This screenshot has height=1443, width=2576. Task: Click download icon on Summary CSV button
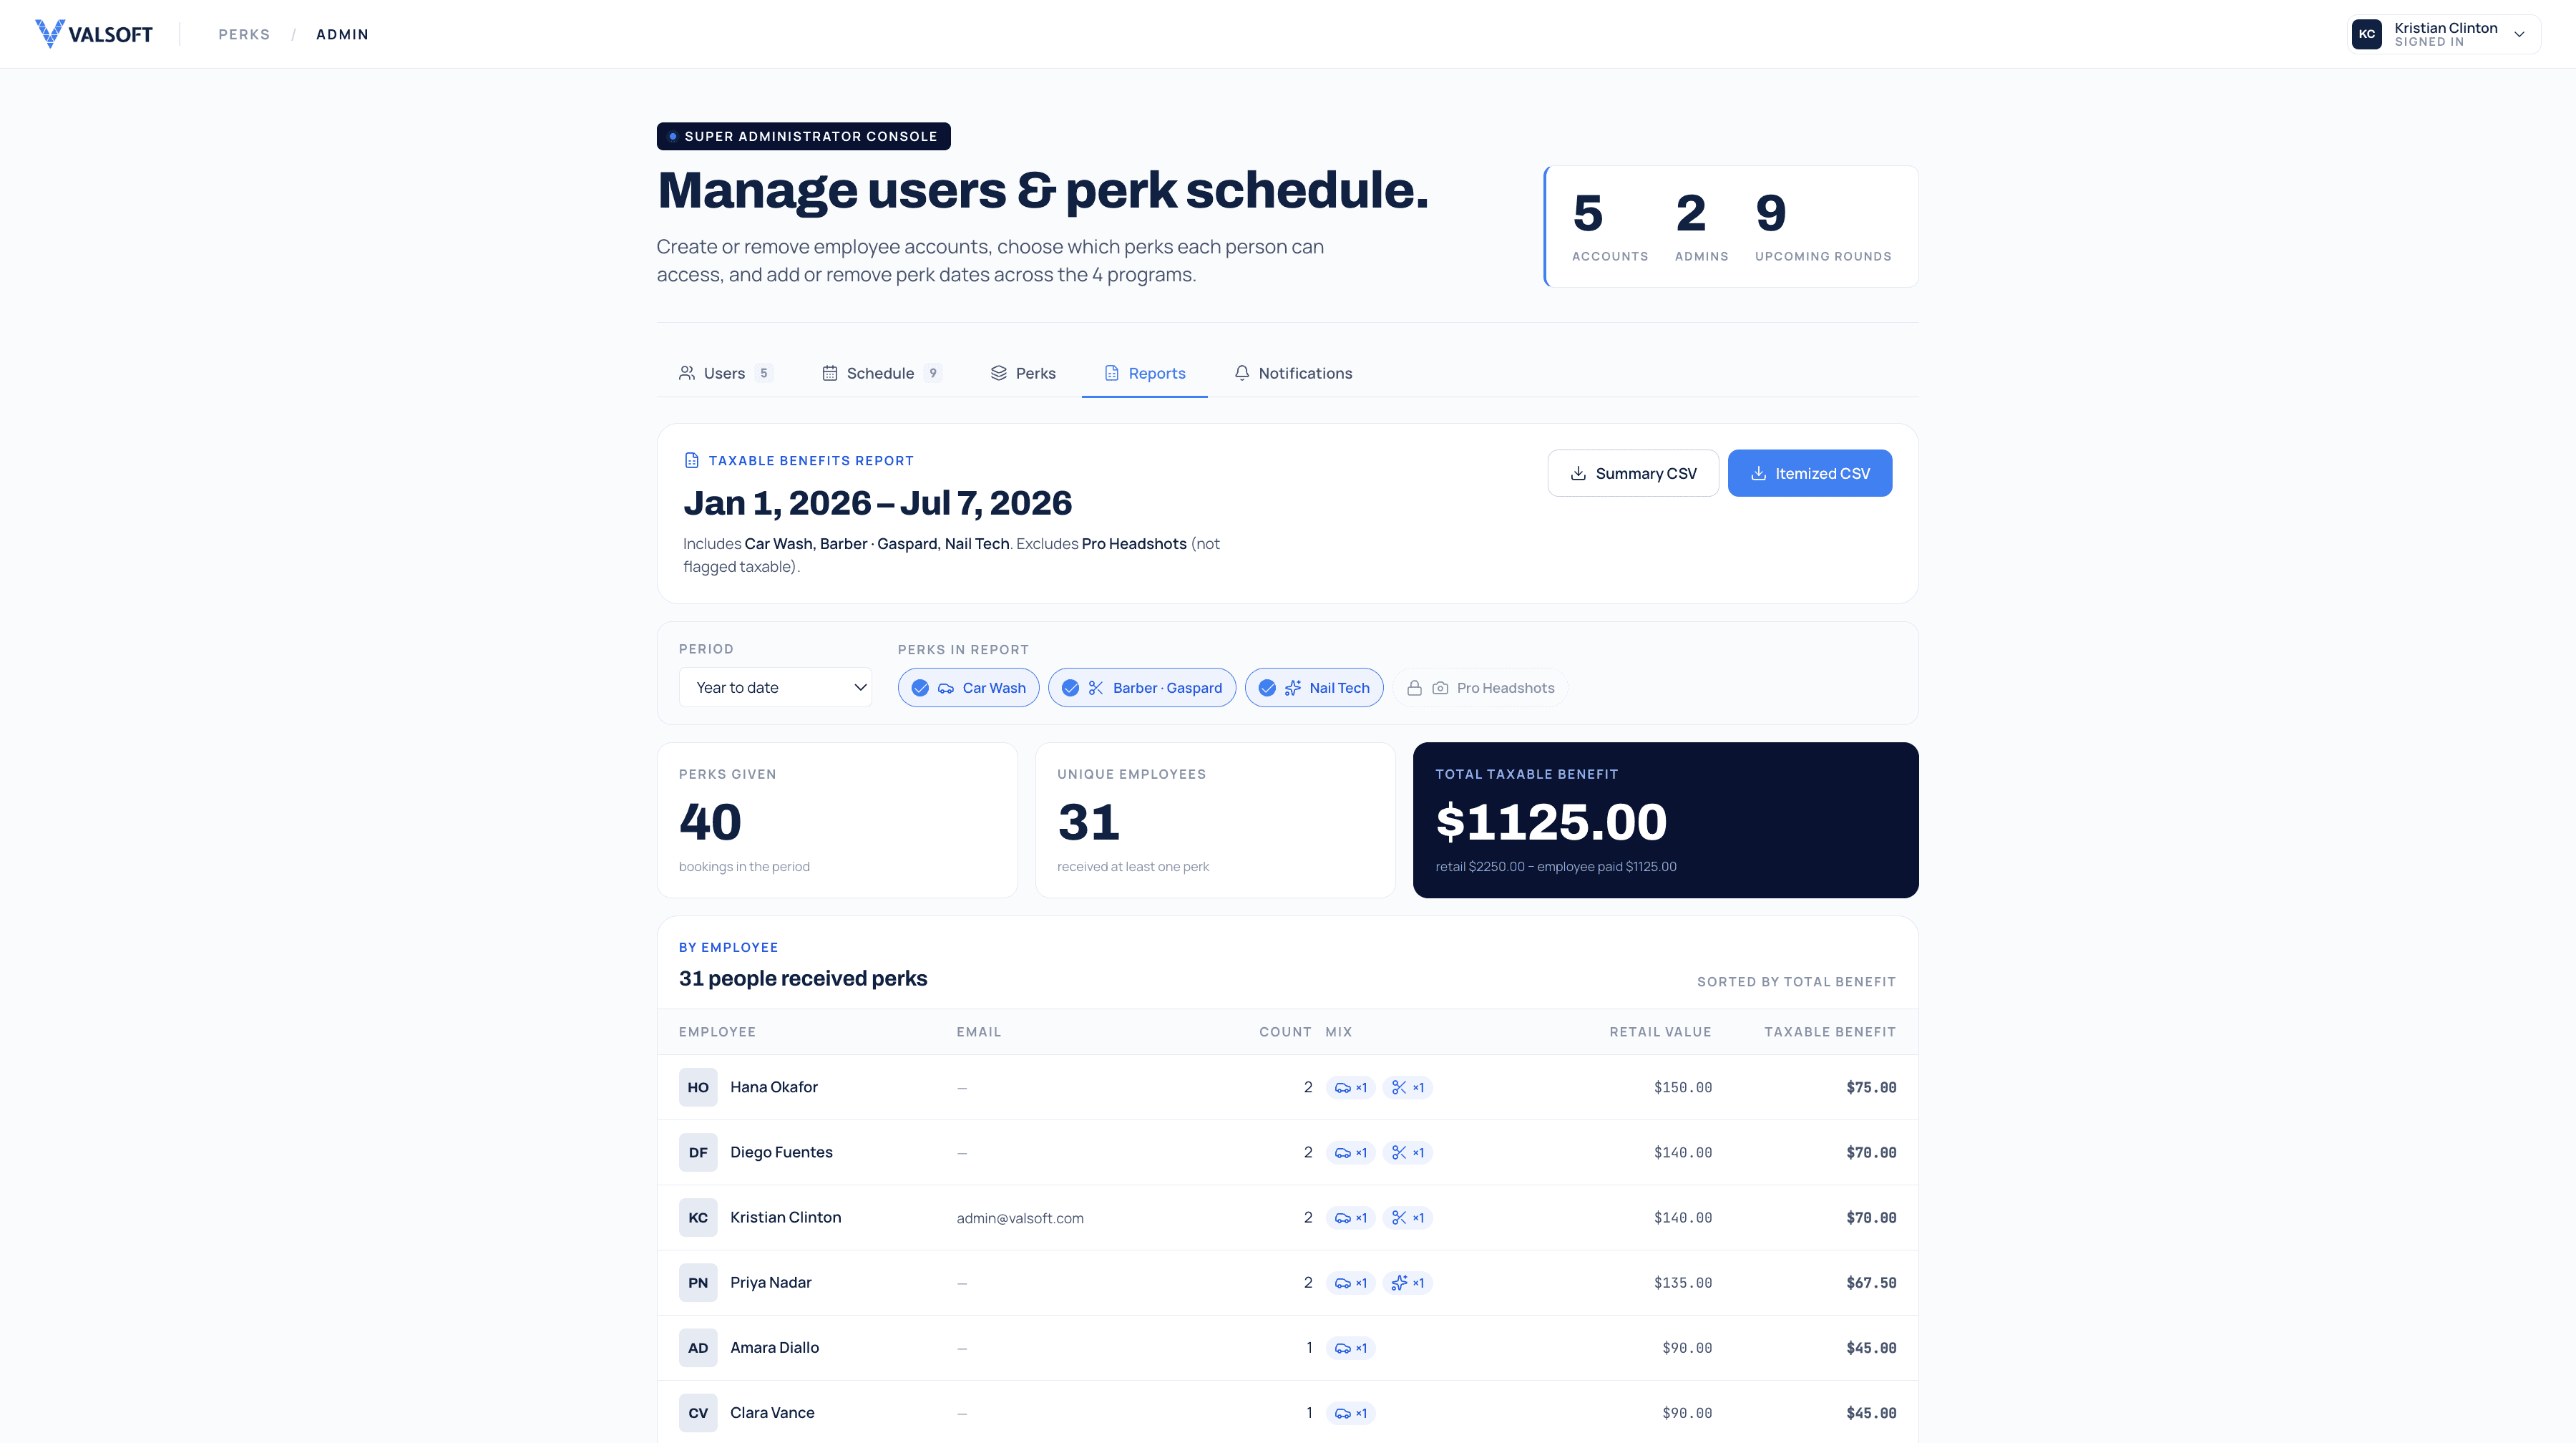click(x=1578, y=473)
